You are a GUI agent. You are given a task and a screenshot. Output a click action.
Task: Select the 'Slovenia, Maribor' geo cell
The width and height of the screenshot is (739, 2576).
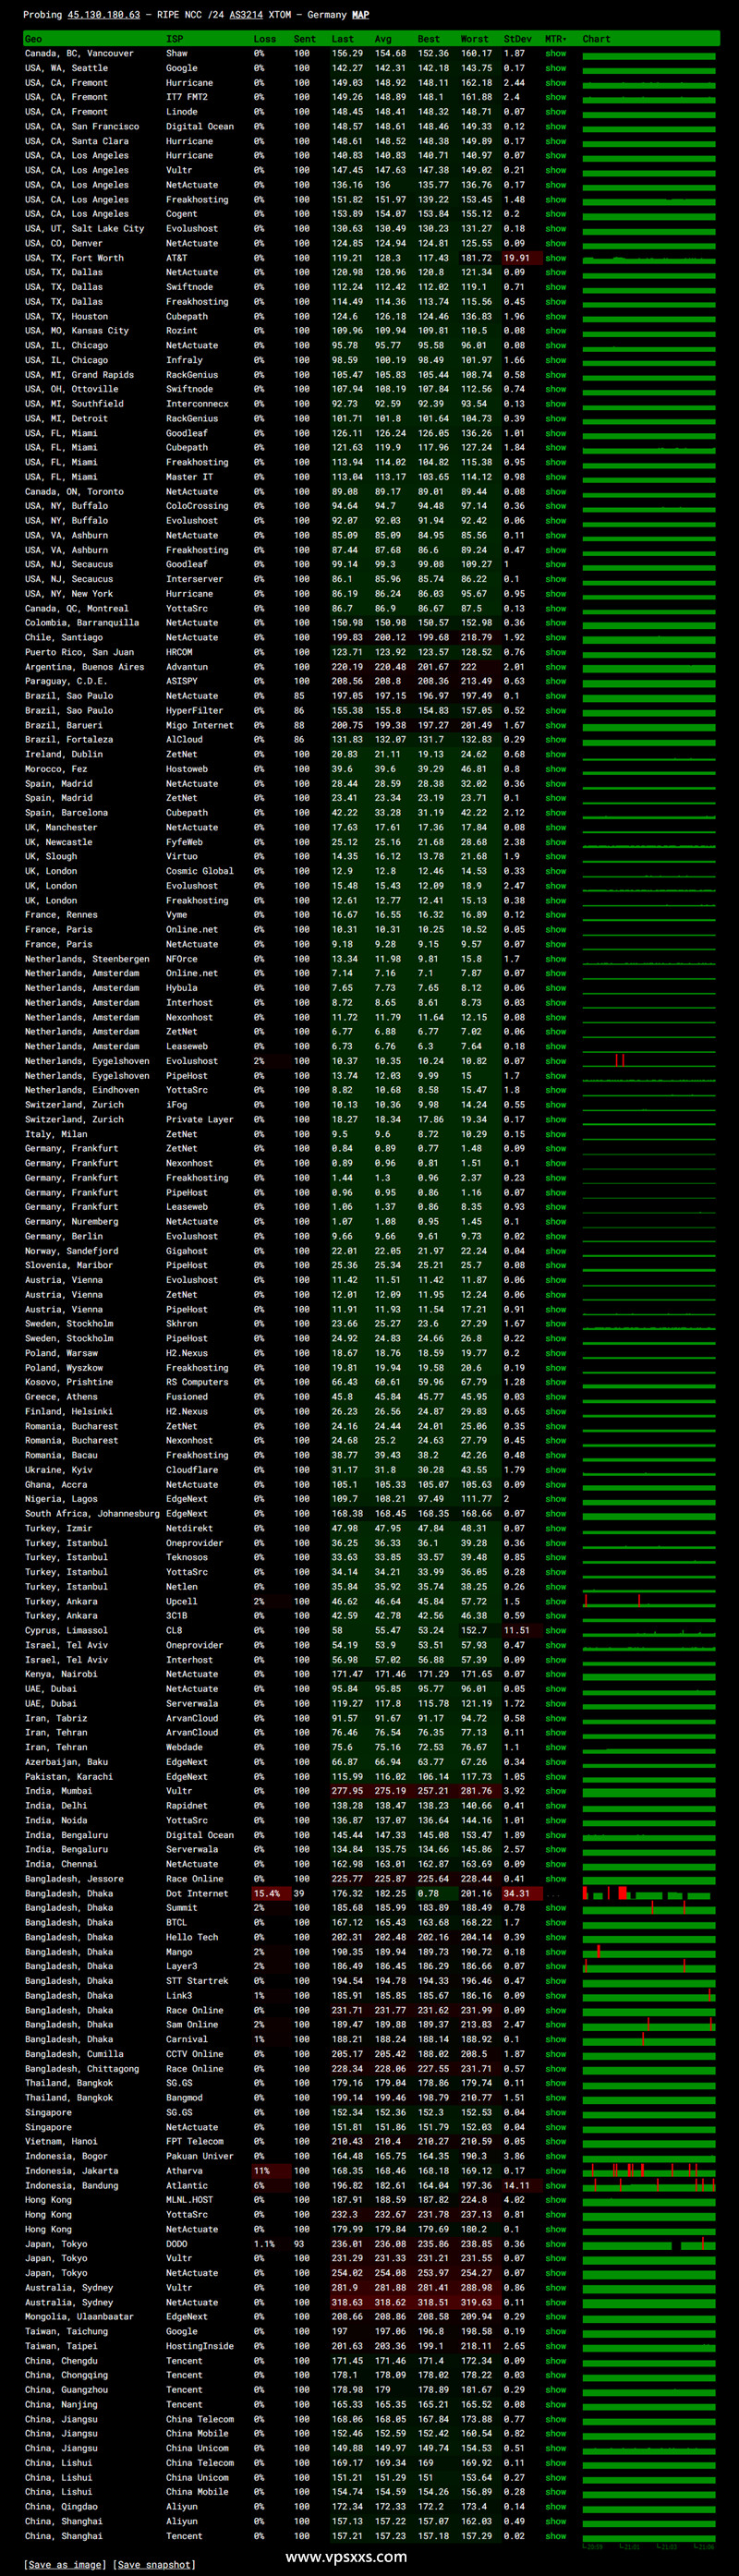[72, 1265]
